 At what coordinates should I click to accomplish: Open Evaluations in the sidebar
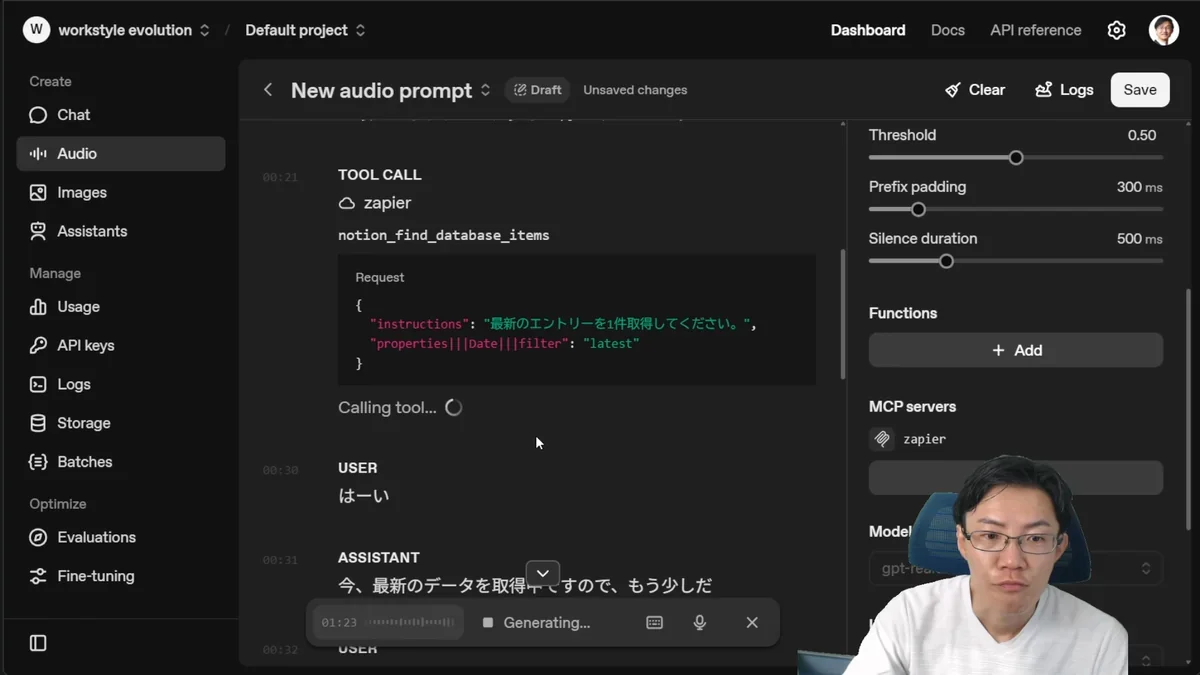pyautogui.click(x=121, y=537)
